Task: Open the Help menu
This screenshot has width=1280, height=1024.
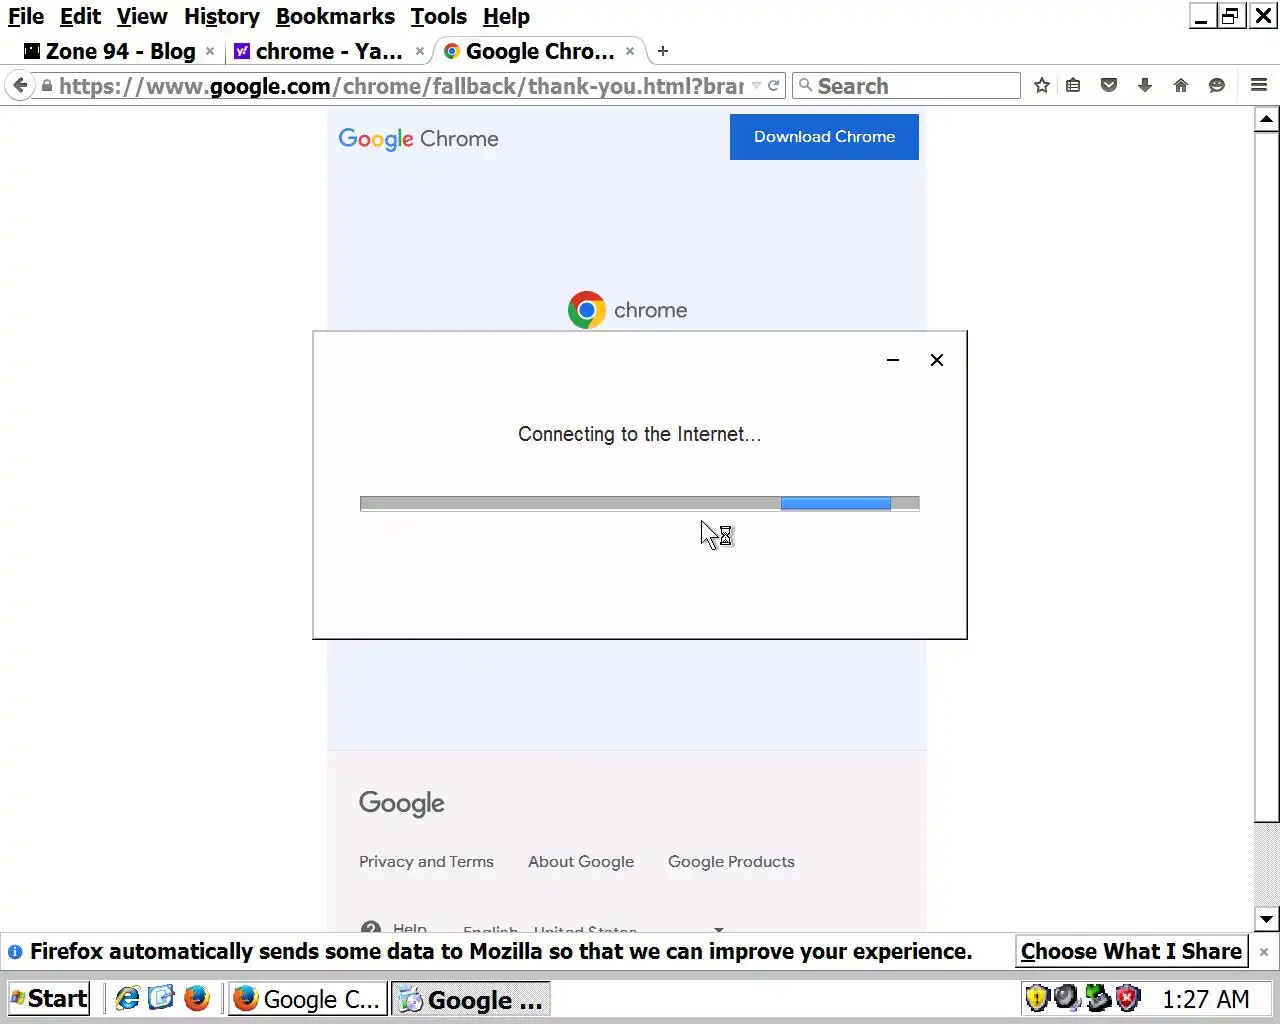Action: pyautogui.click(x=506, y=17)
